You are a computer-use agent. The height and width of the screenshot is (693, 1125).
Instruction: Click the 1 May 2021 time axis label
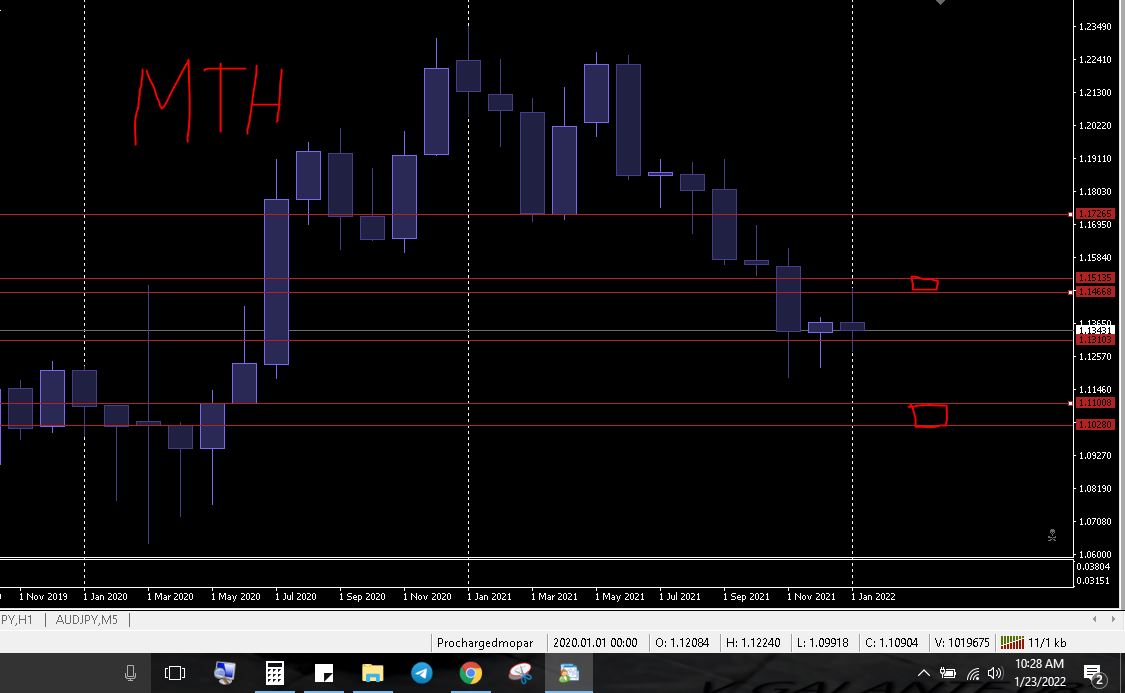tap(619, 596)
